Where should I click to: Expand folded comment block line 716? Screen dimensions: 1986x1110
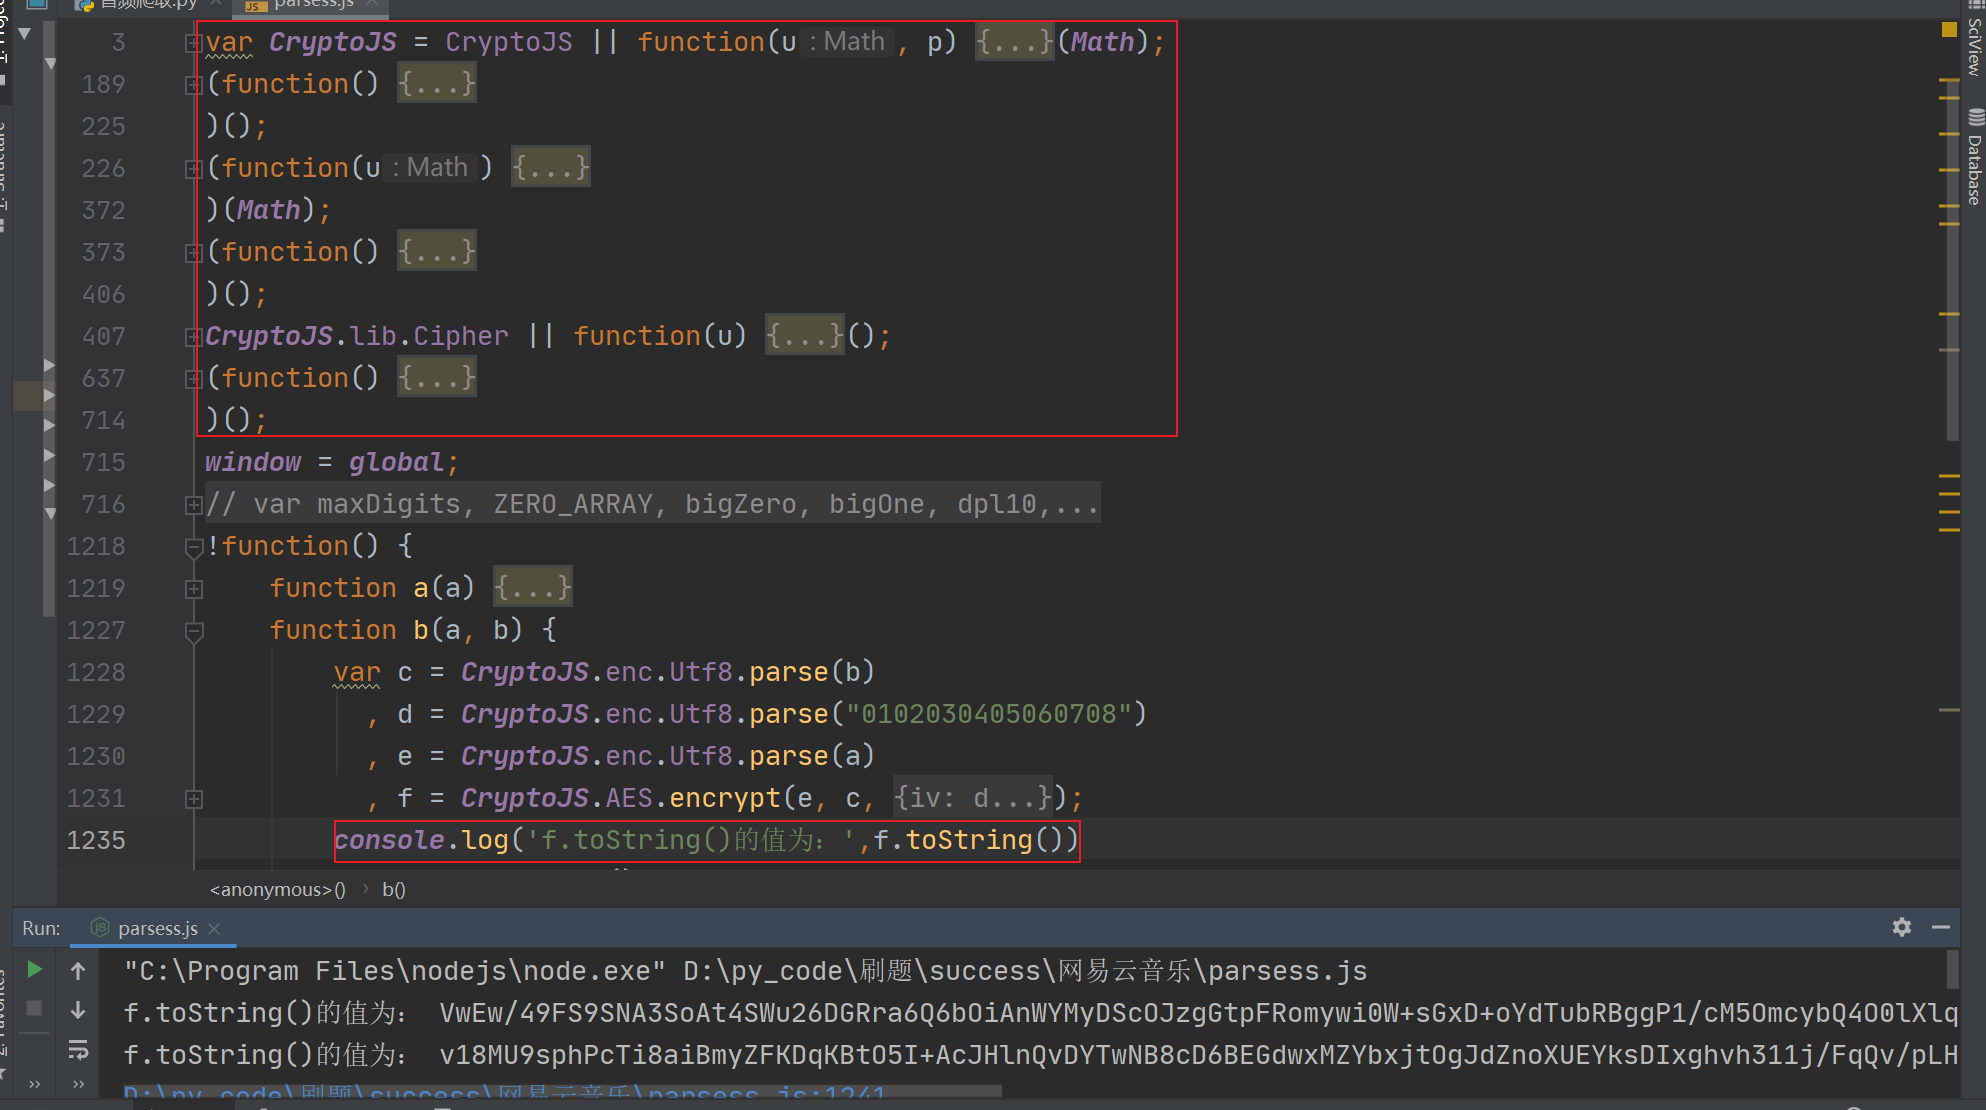[x=193, y=505]
